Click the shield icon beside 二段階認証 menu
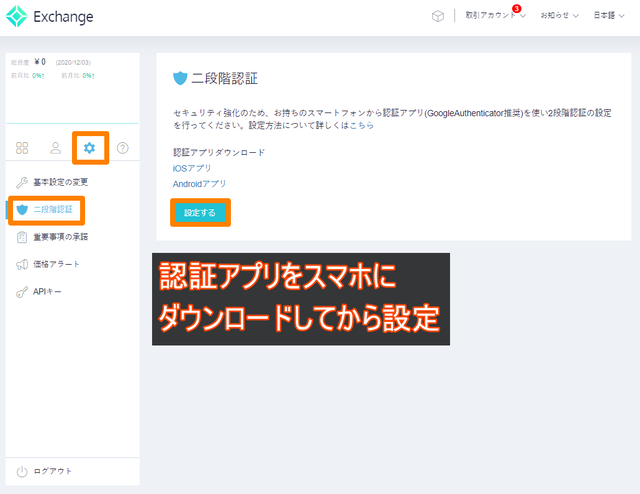 point(22,210)
